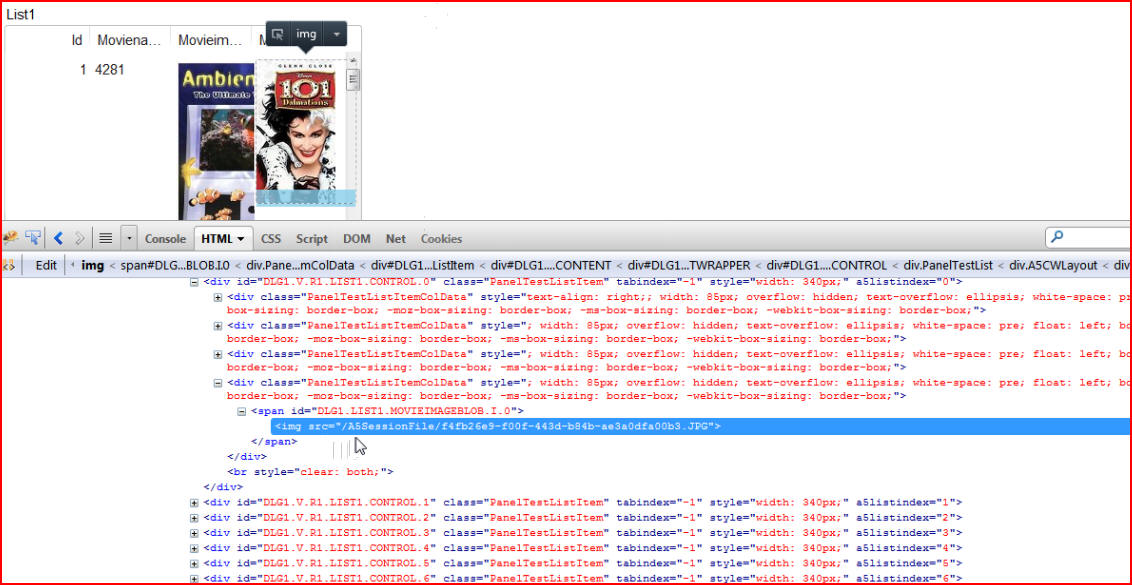Click the search magnifier icon
Viewport: 1132px width, 585px height.
(x=1057, y=236)
